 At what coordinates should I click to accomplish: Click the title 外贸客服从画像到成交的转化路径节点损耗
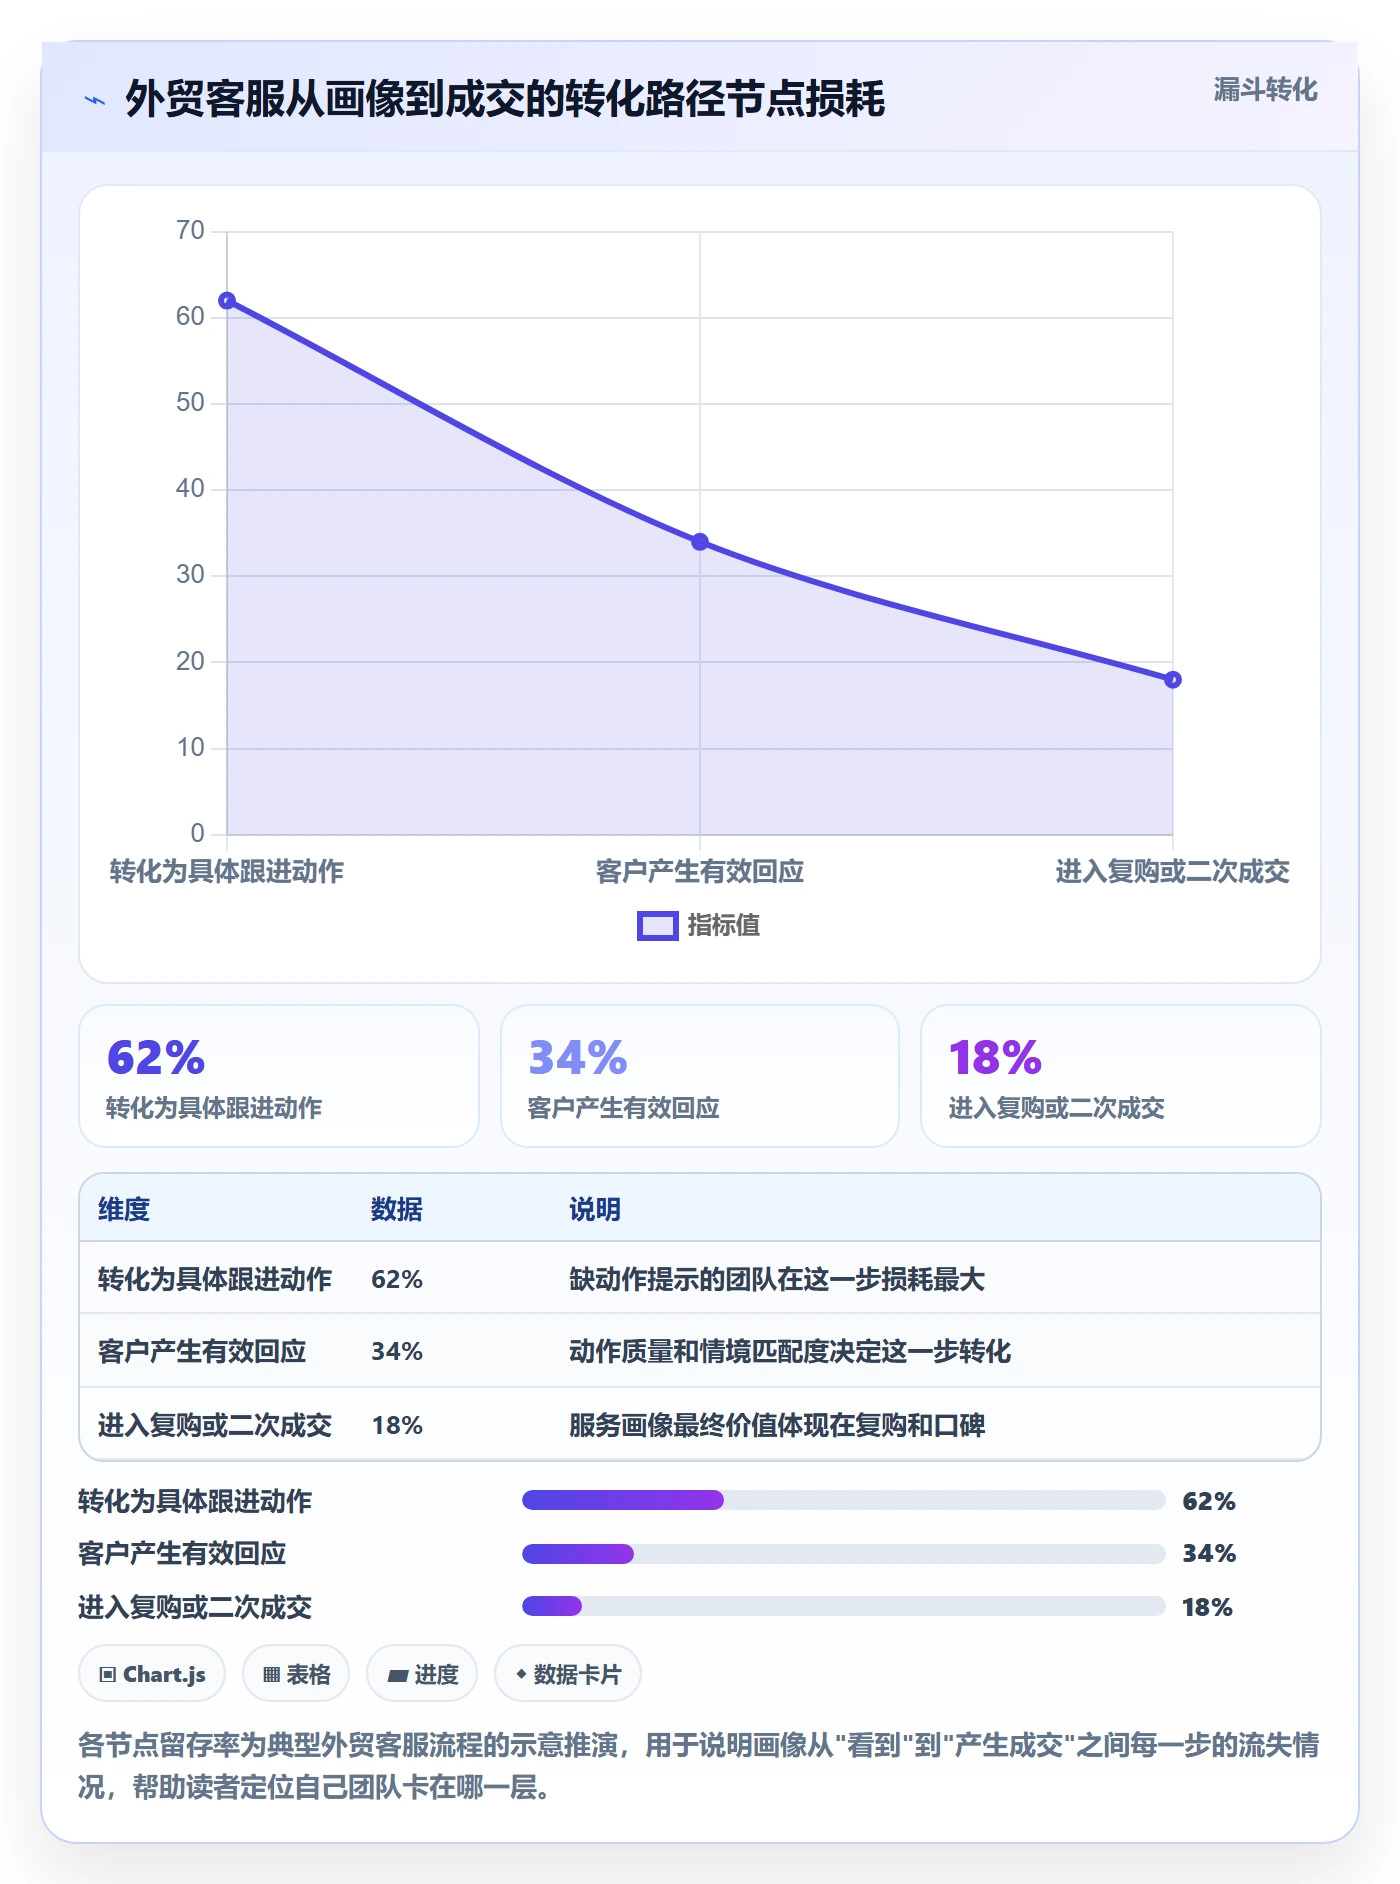(505, 99)
